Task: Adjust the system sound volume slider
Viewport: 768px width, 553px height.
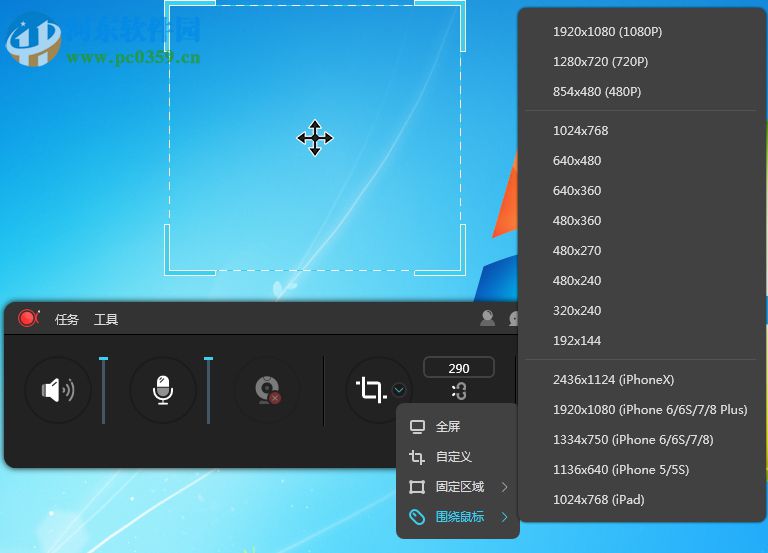Action: 103,390
